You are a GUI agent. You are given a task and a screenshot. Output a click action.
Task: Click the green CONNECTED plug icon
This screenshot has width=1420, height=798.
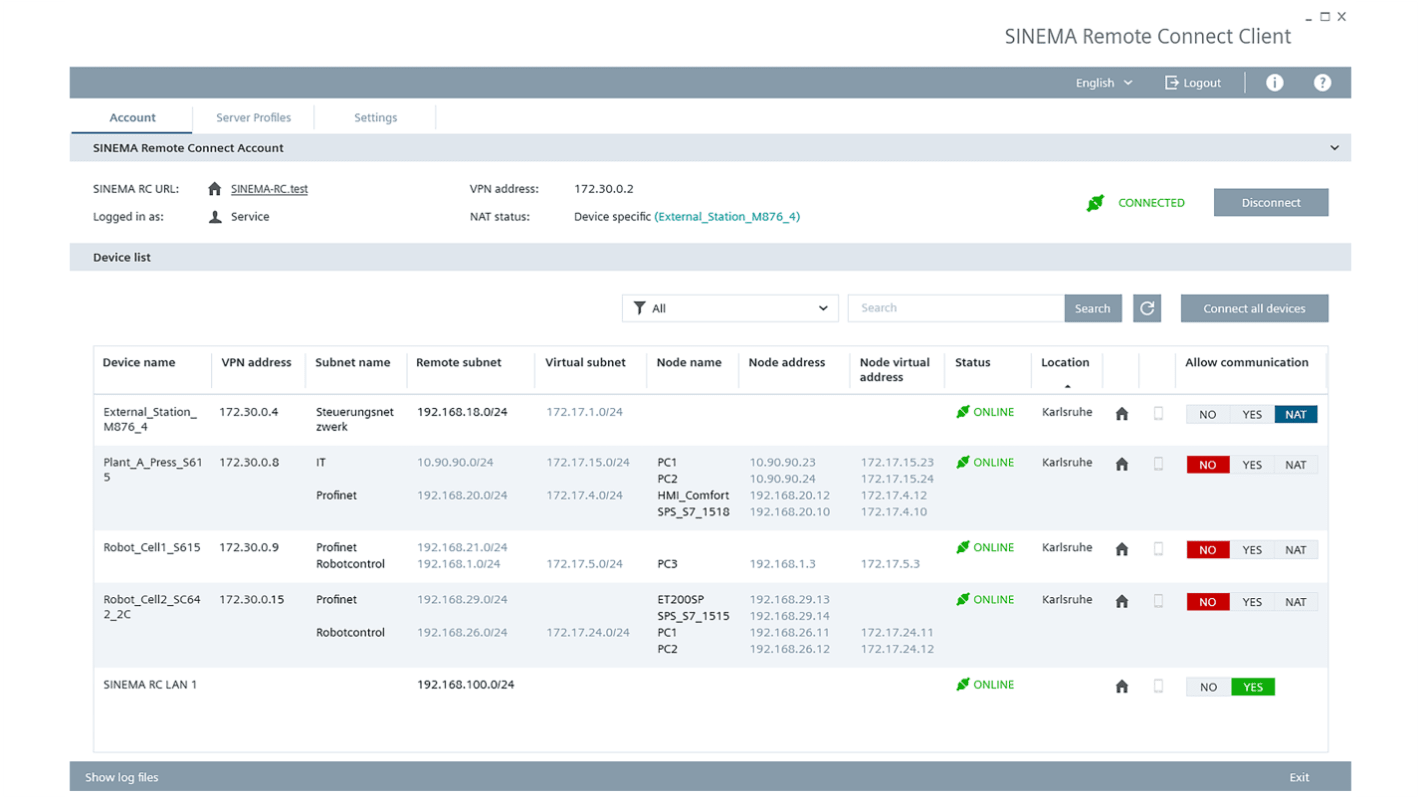[x=1095, y=203]
